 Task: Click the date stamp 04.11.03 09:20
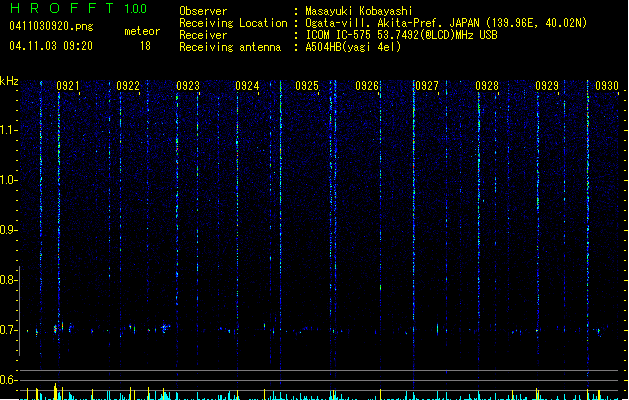(x=51, y=46)
